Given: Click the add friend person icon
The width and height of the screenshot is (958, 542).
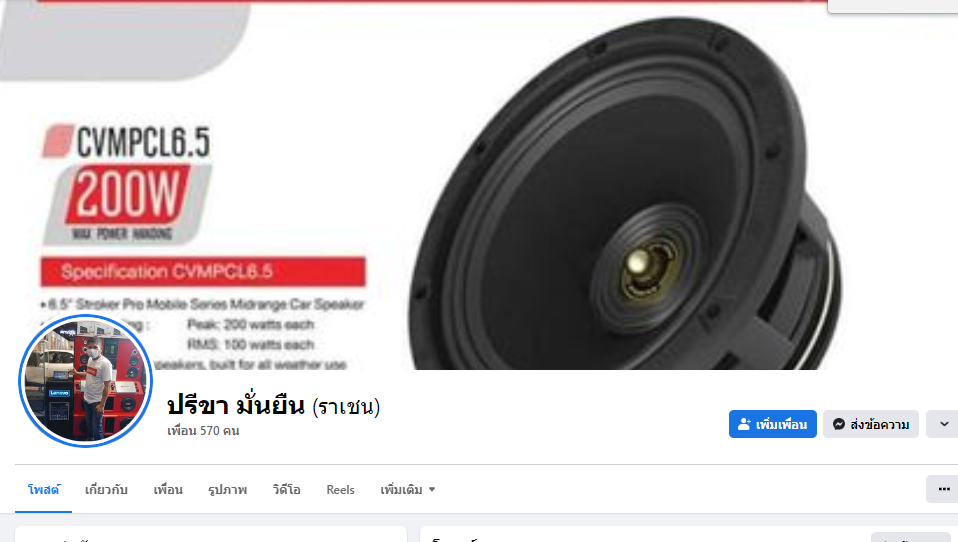Looking at the screenshot, I should click(x=744, y=424).
